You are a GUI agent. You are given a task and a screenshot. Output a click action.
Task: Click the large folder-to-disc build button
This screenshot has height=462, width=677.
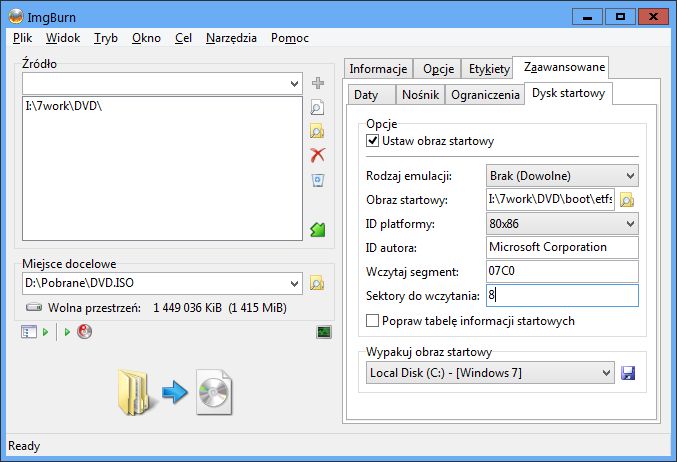coord(175,392)
